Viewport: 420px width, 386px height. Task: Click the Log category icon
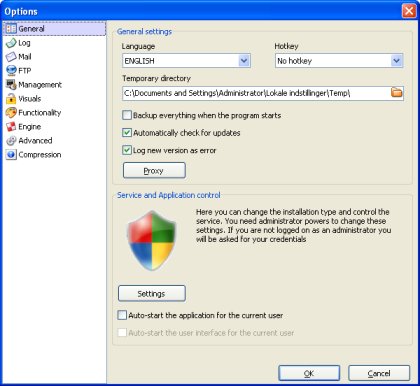11,43
